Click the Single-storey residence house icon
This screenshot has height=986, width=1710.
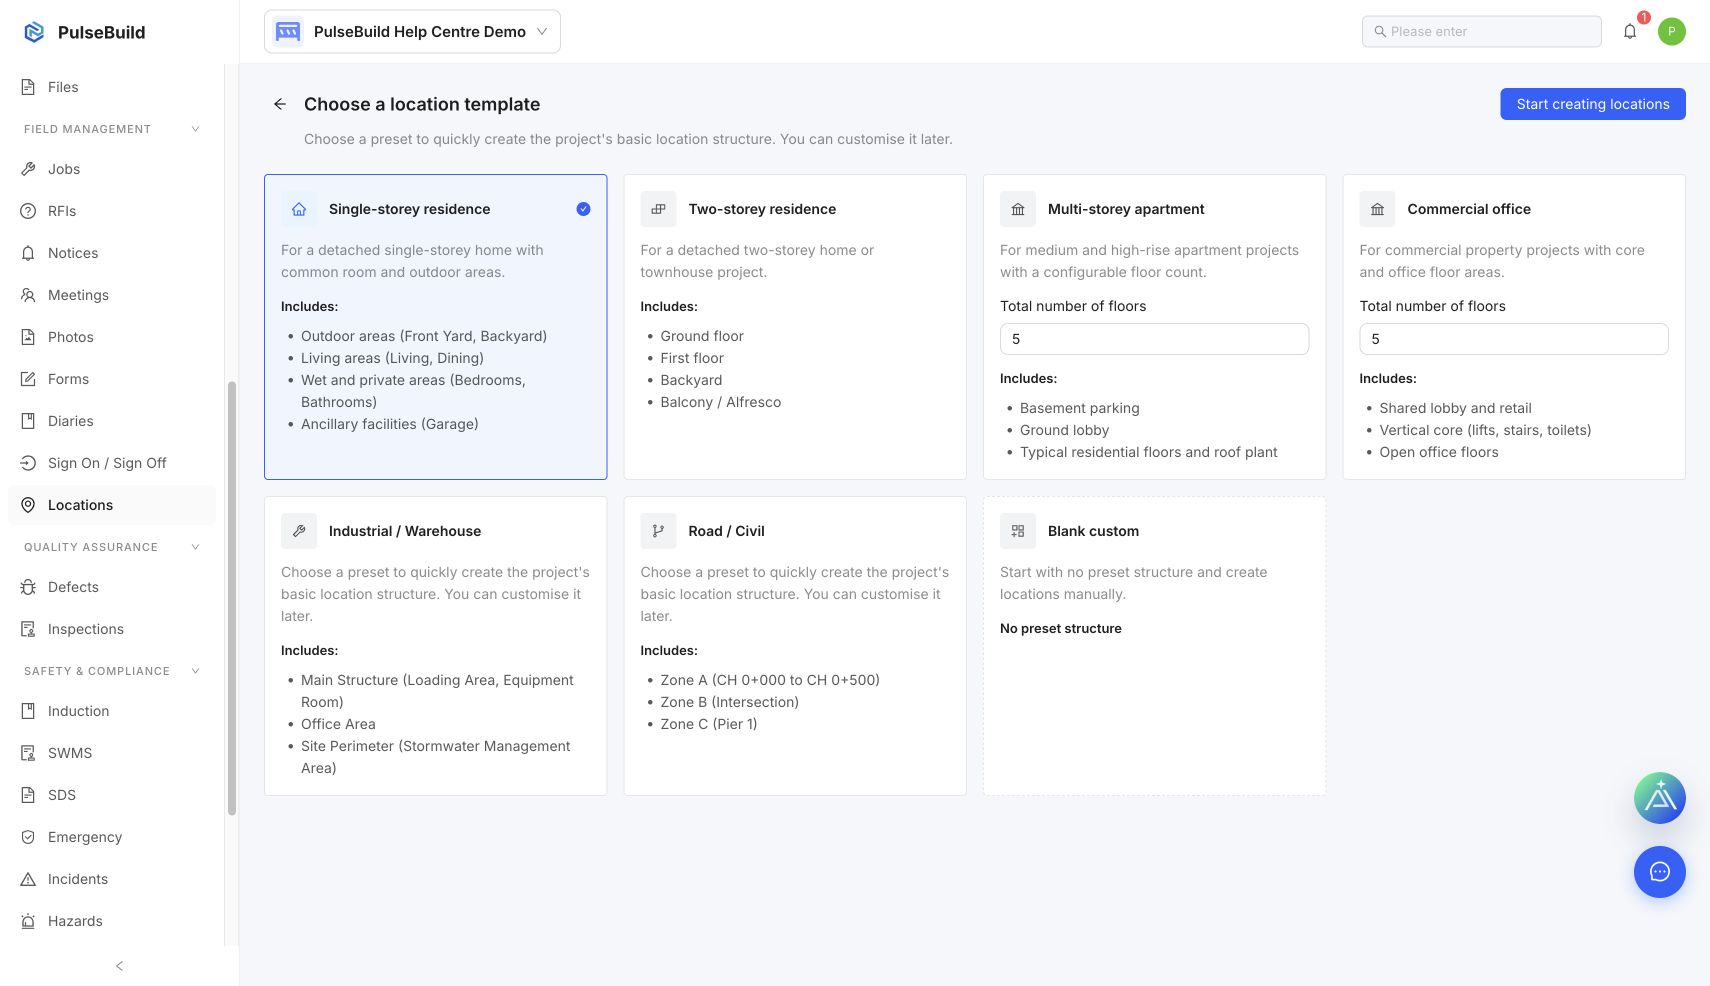[299, 209]
